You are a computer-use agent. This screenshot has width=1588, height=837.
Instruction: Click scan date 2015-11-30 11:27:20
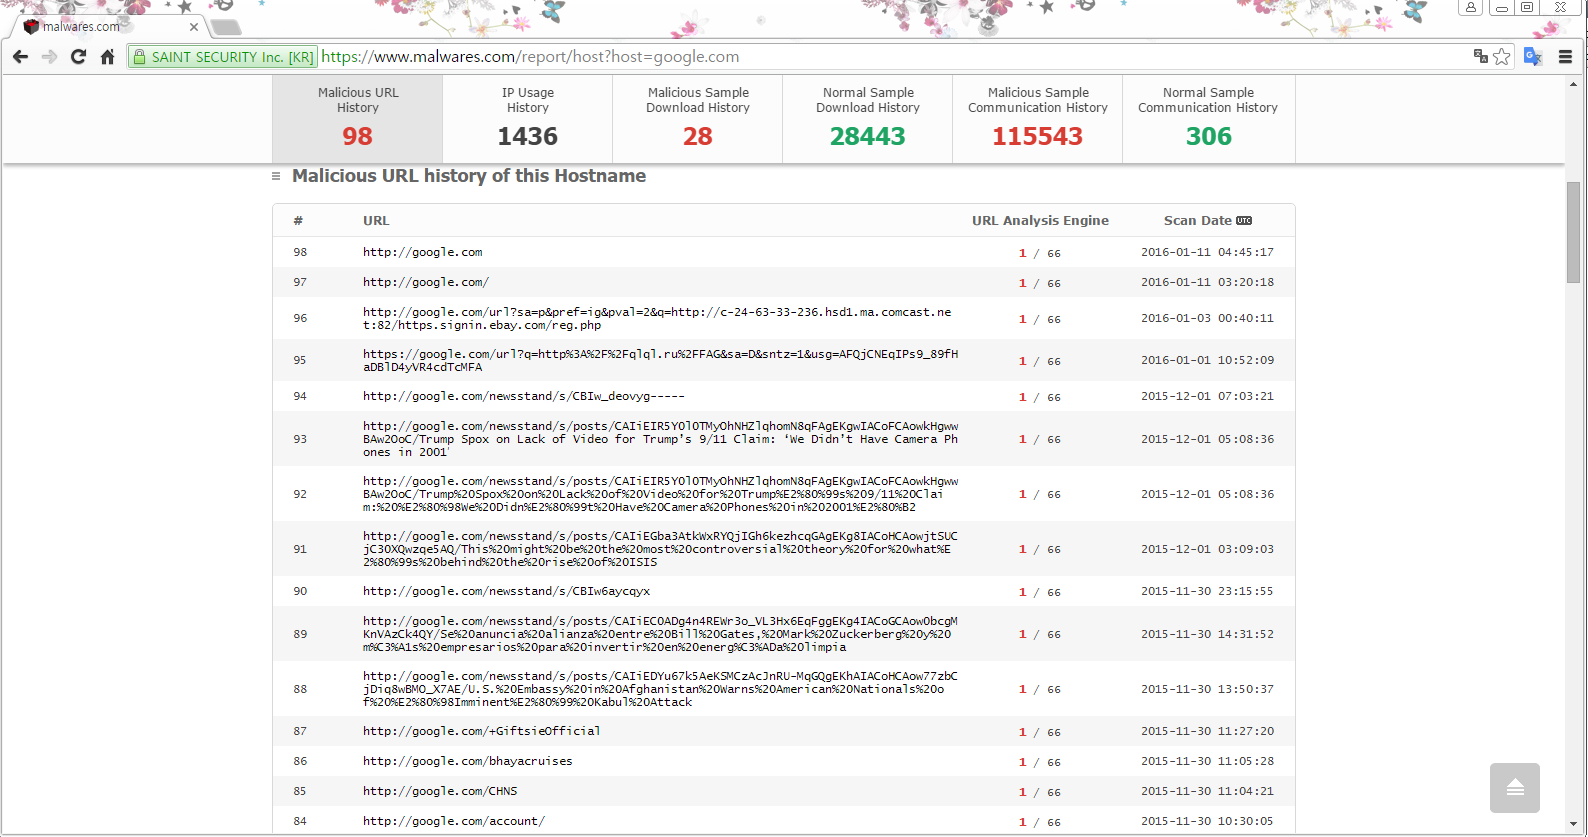1208,731
